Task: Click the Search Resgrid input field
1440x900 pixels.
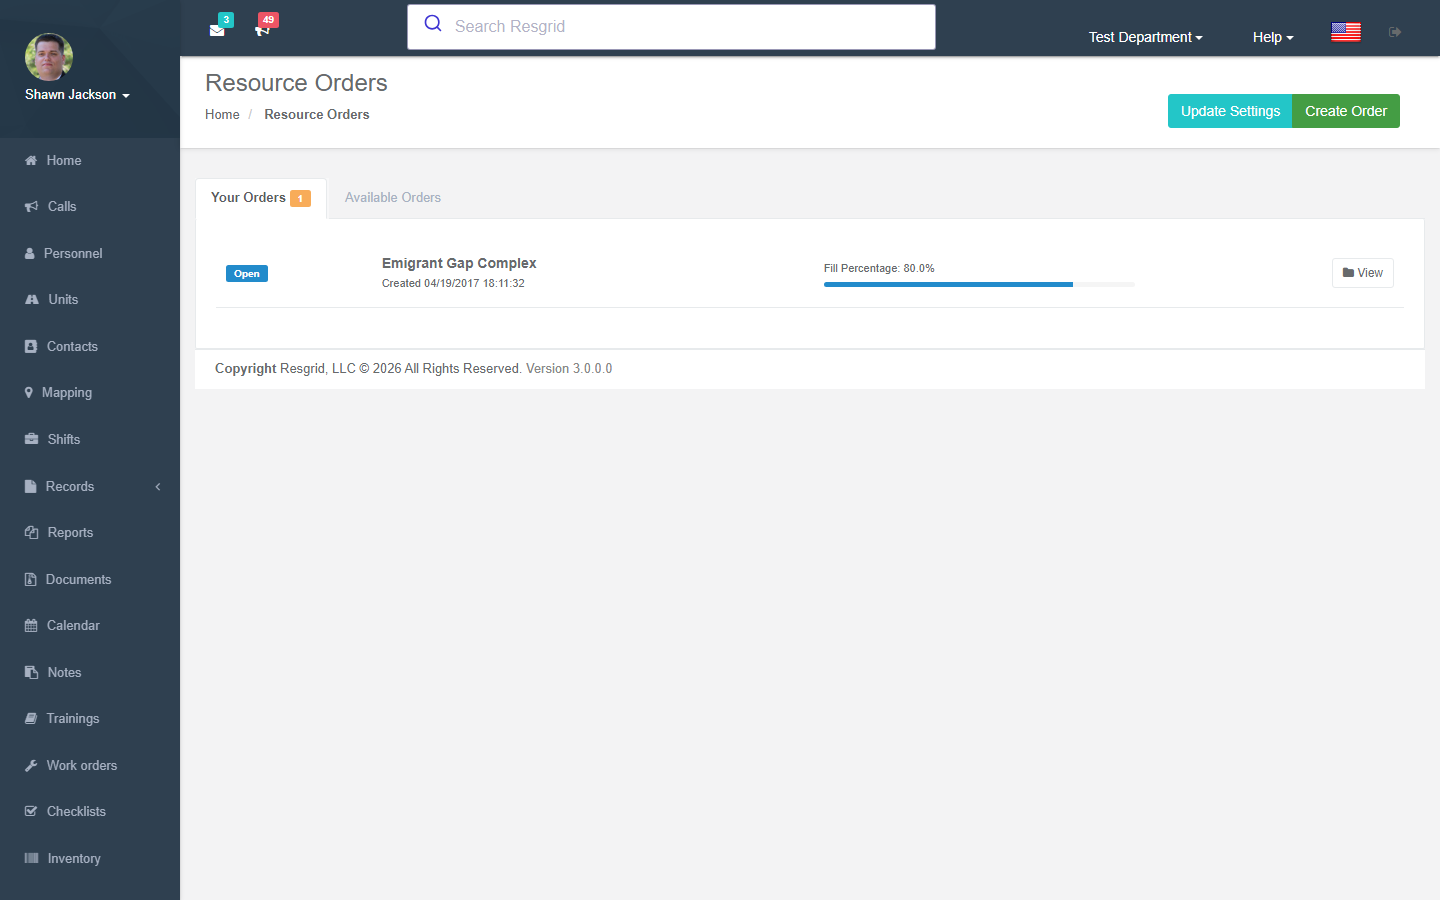Action: click(671, 27)
